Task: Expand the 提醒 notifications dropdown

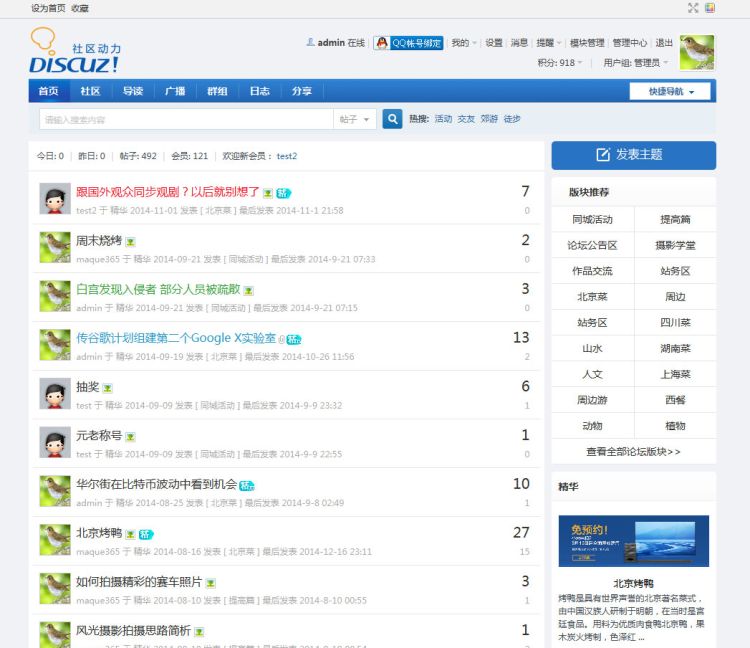Action: [x=549, y=43]
